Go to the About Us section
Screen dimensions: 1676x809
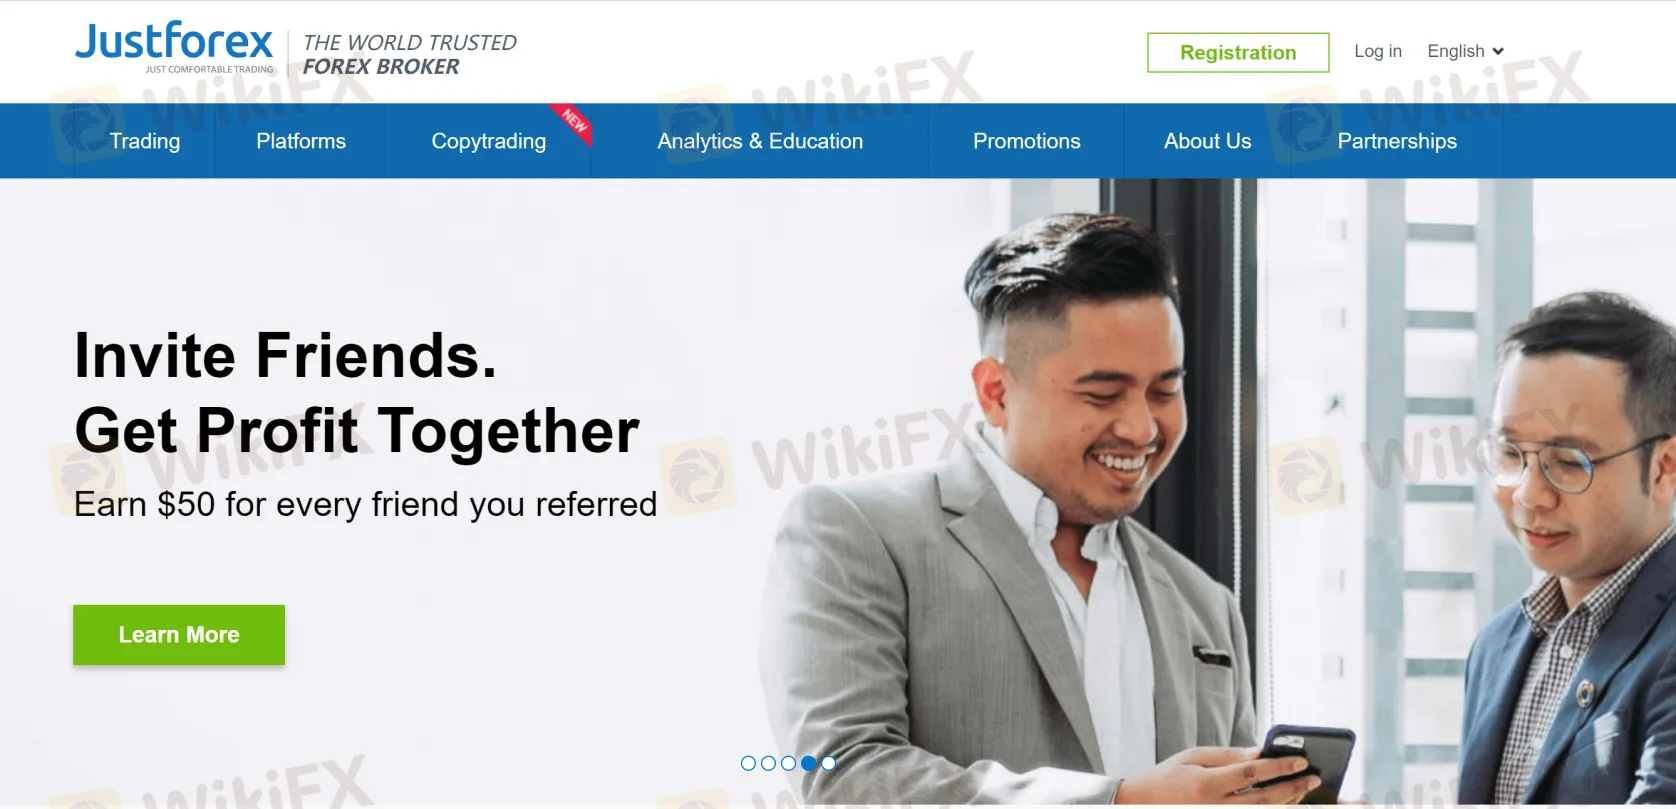1207,141
